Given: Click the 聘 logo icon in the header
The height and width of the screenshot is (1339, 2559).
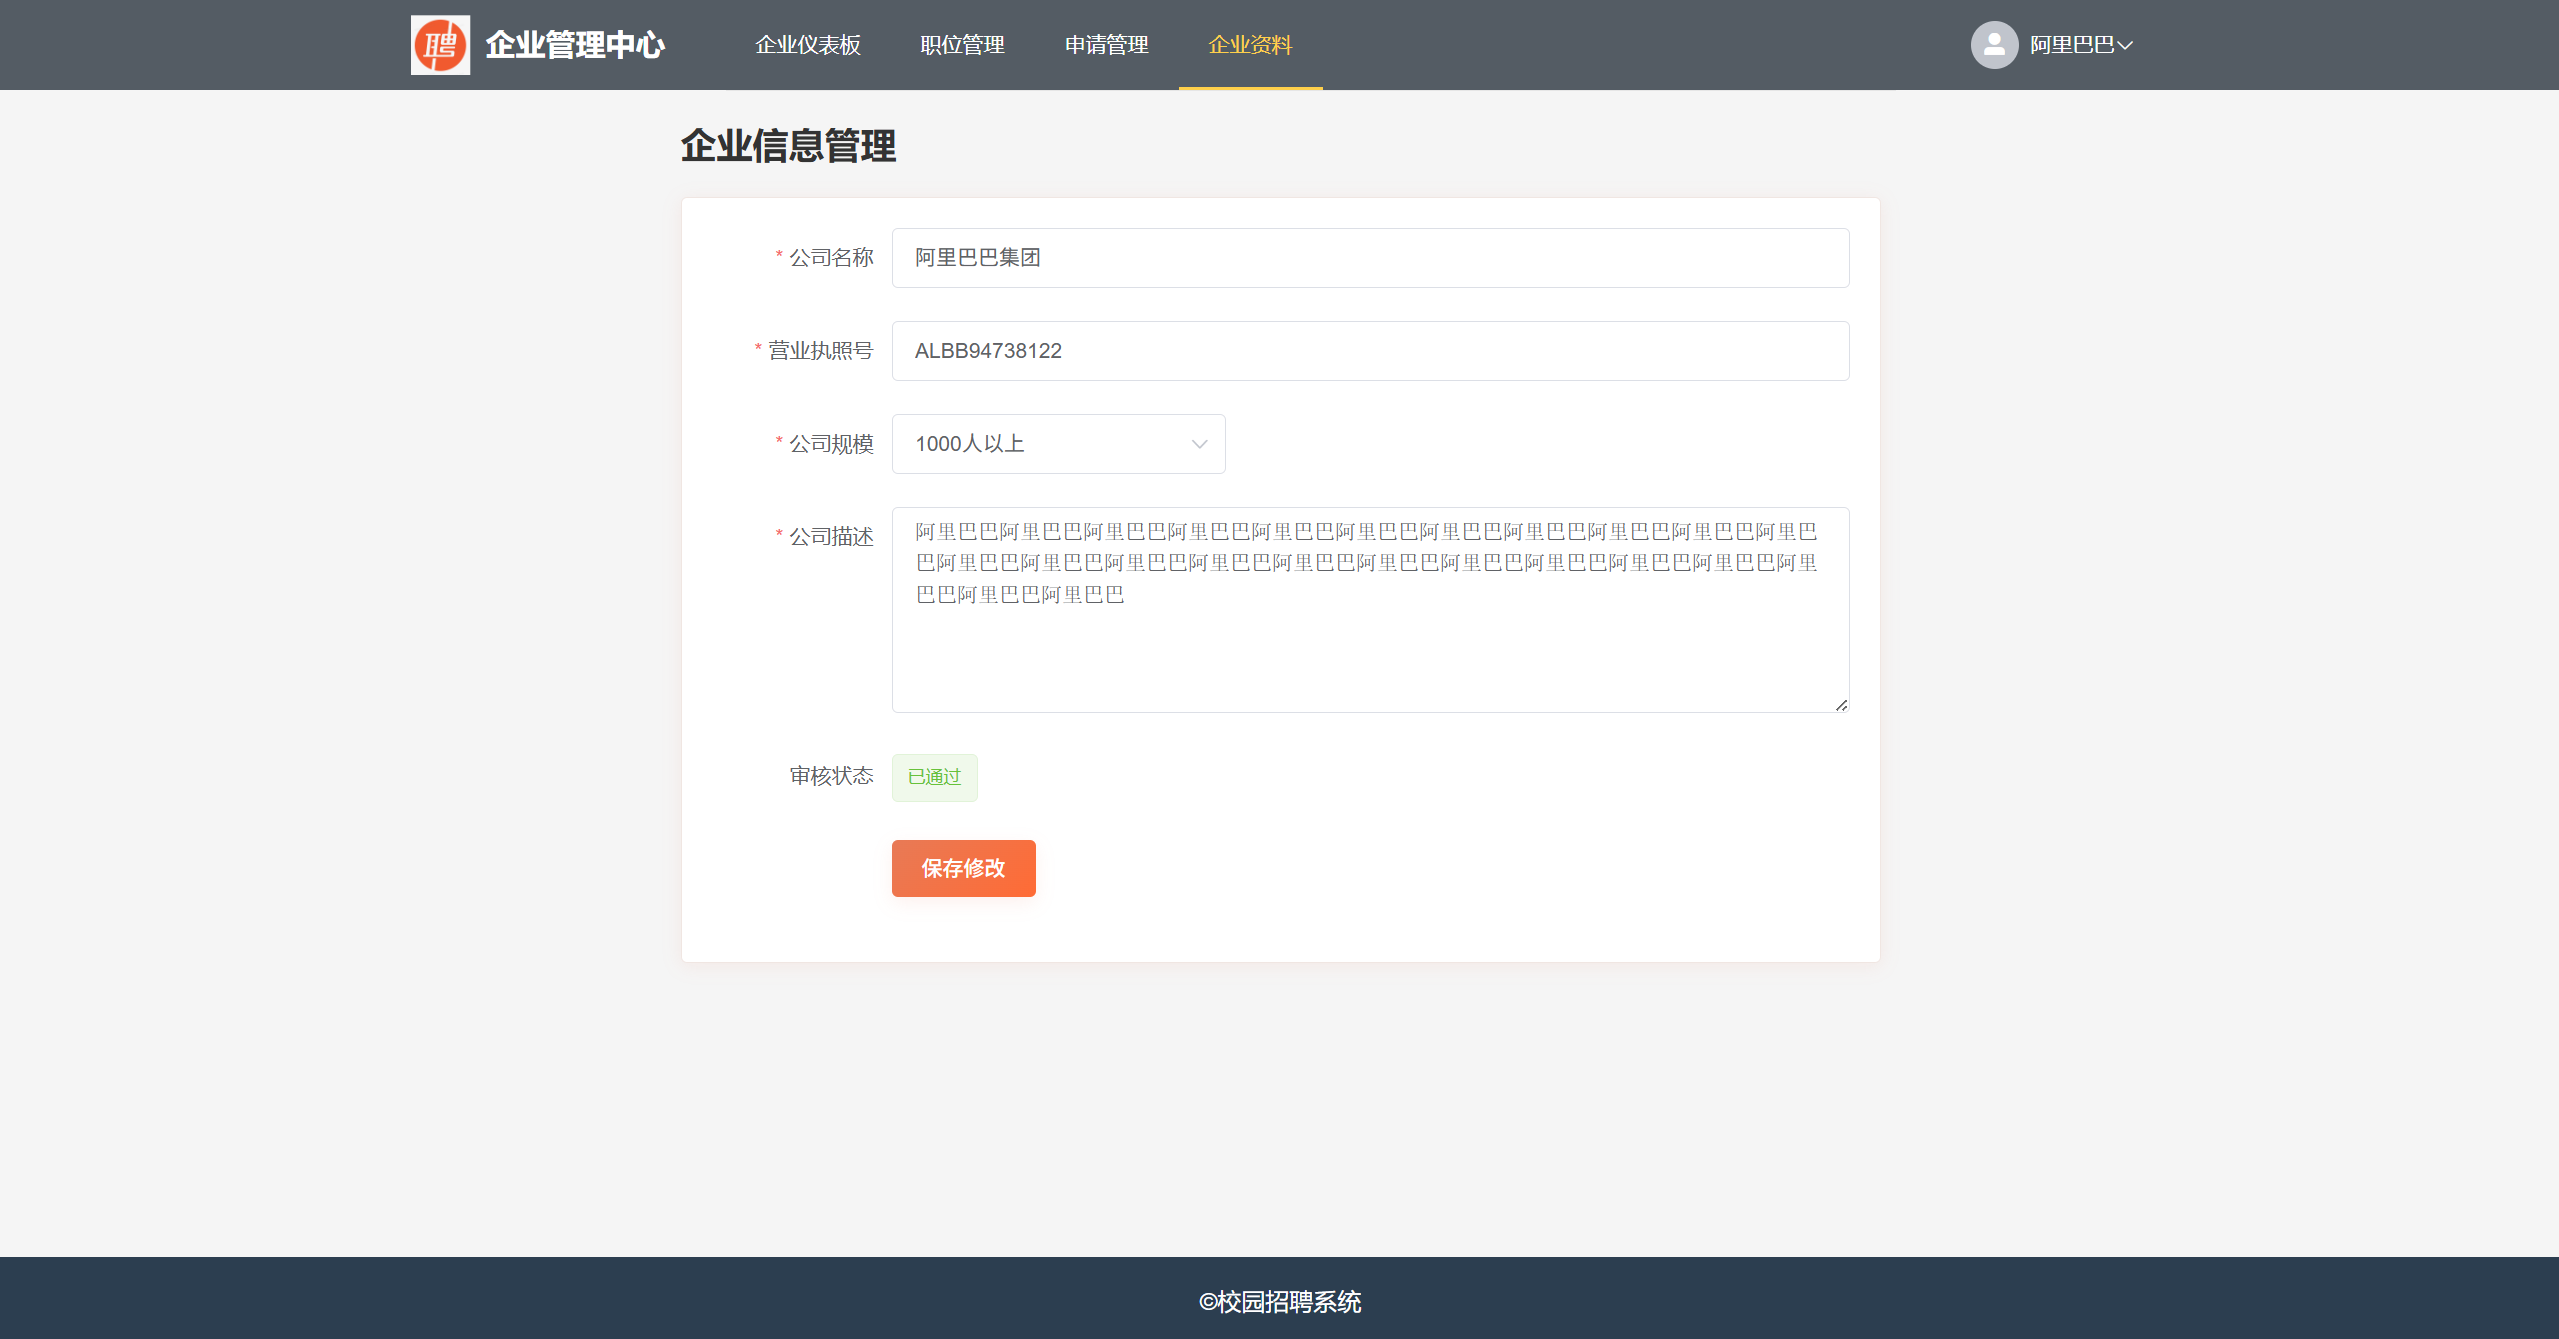Looking at the screenshot, I should point(439,44).
